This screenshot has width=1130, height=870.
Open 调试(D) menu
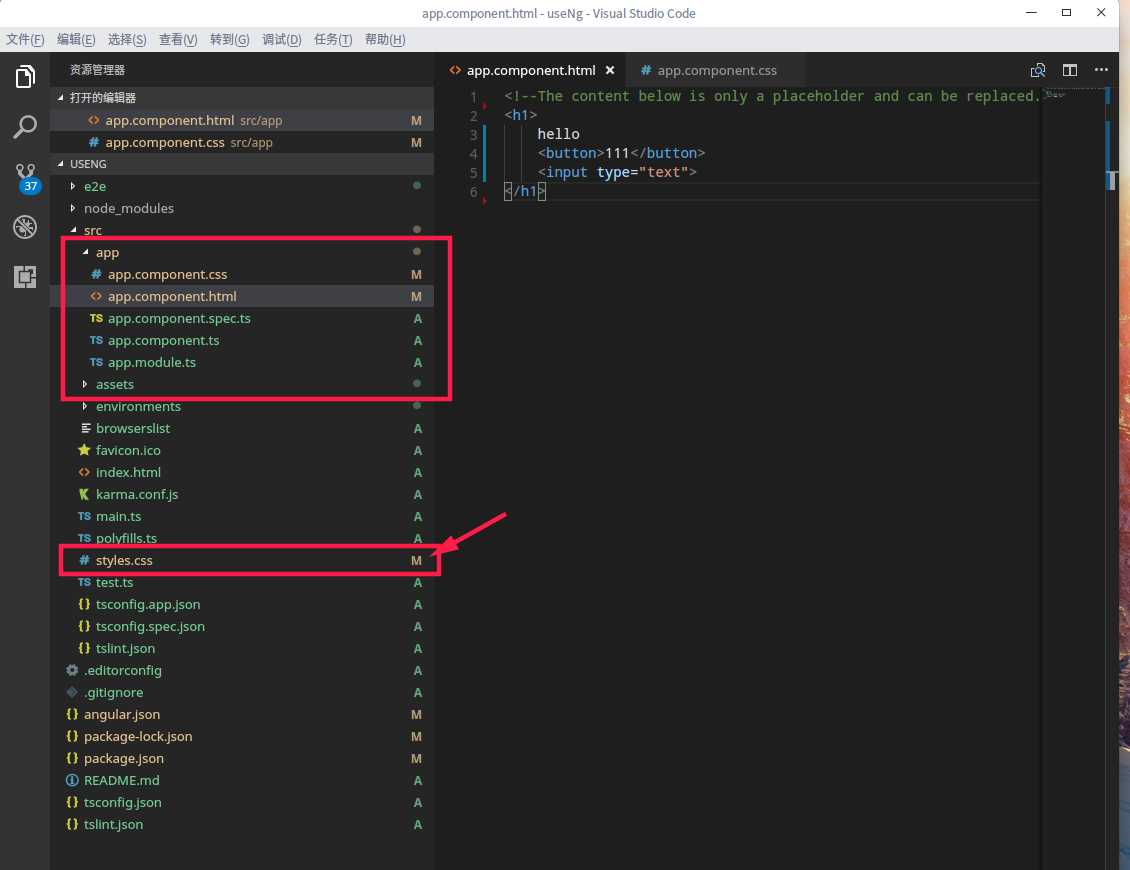281,40
